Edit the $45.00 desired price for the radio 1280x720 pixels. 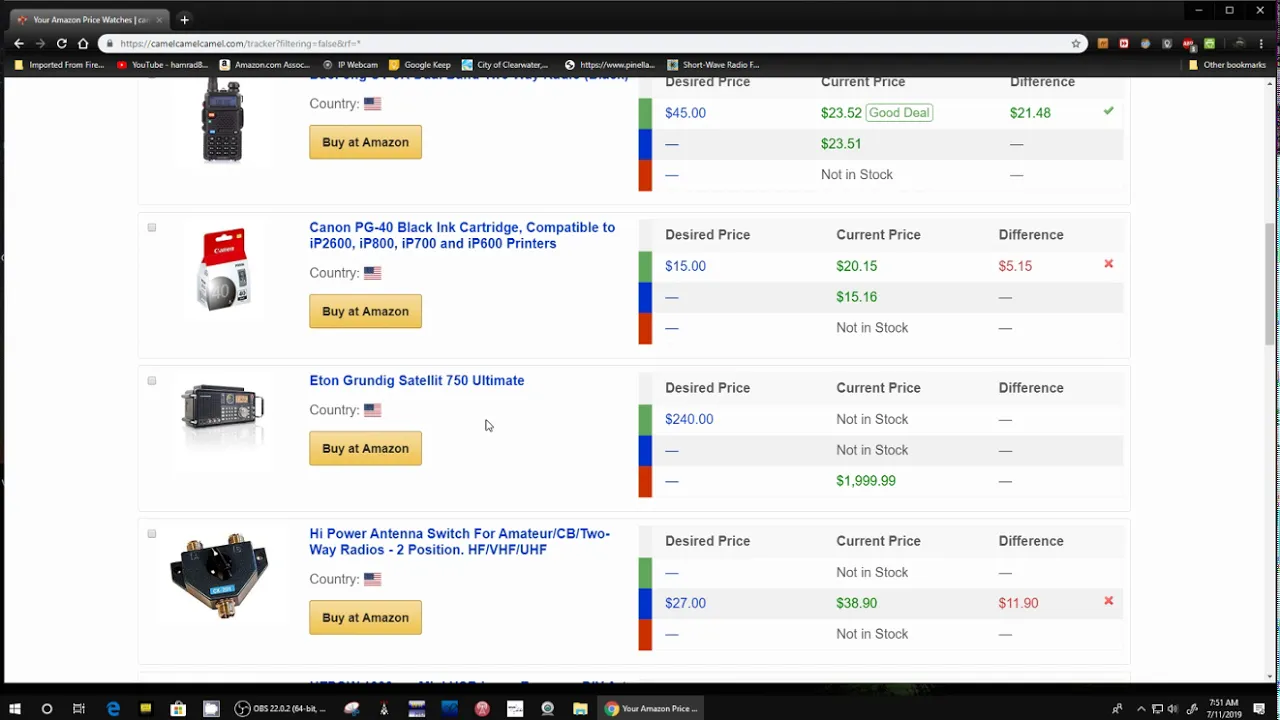(x=685, y=113)
